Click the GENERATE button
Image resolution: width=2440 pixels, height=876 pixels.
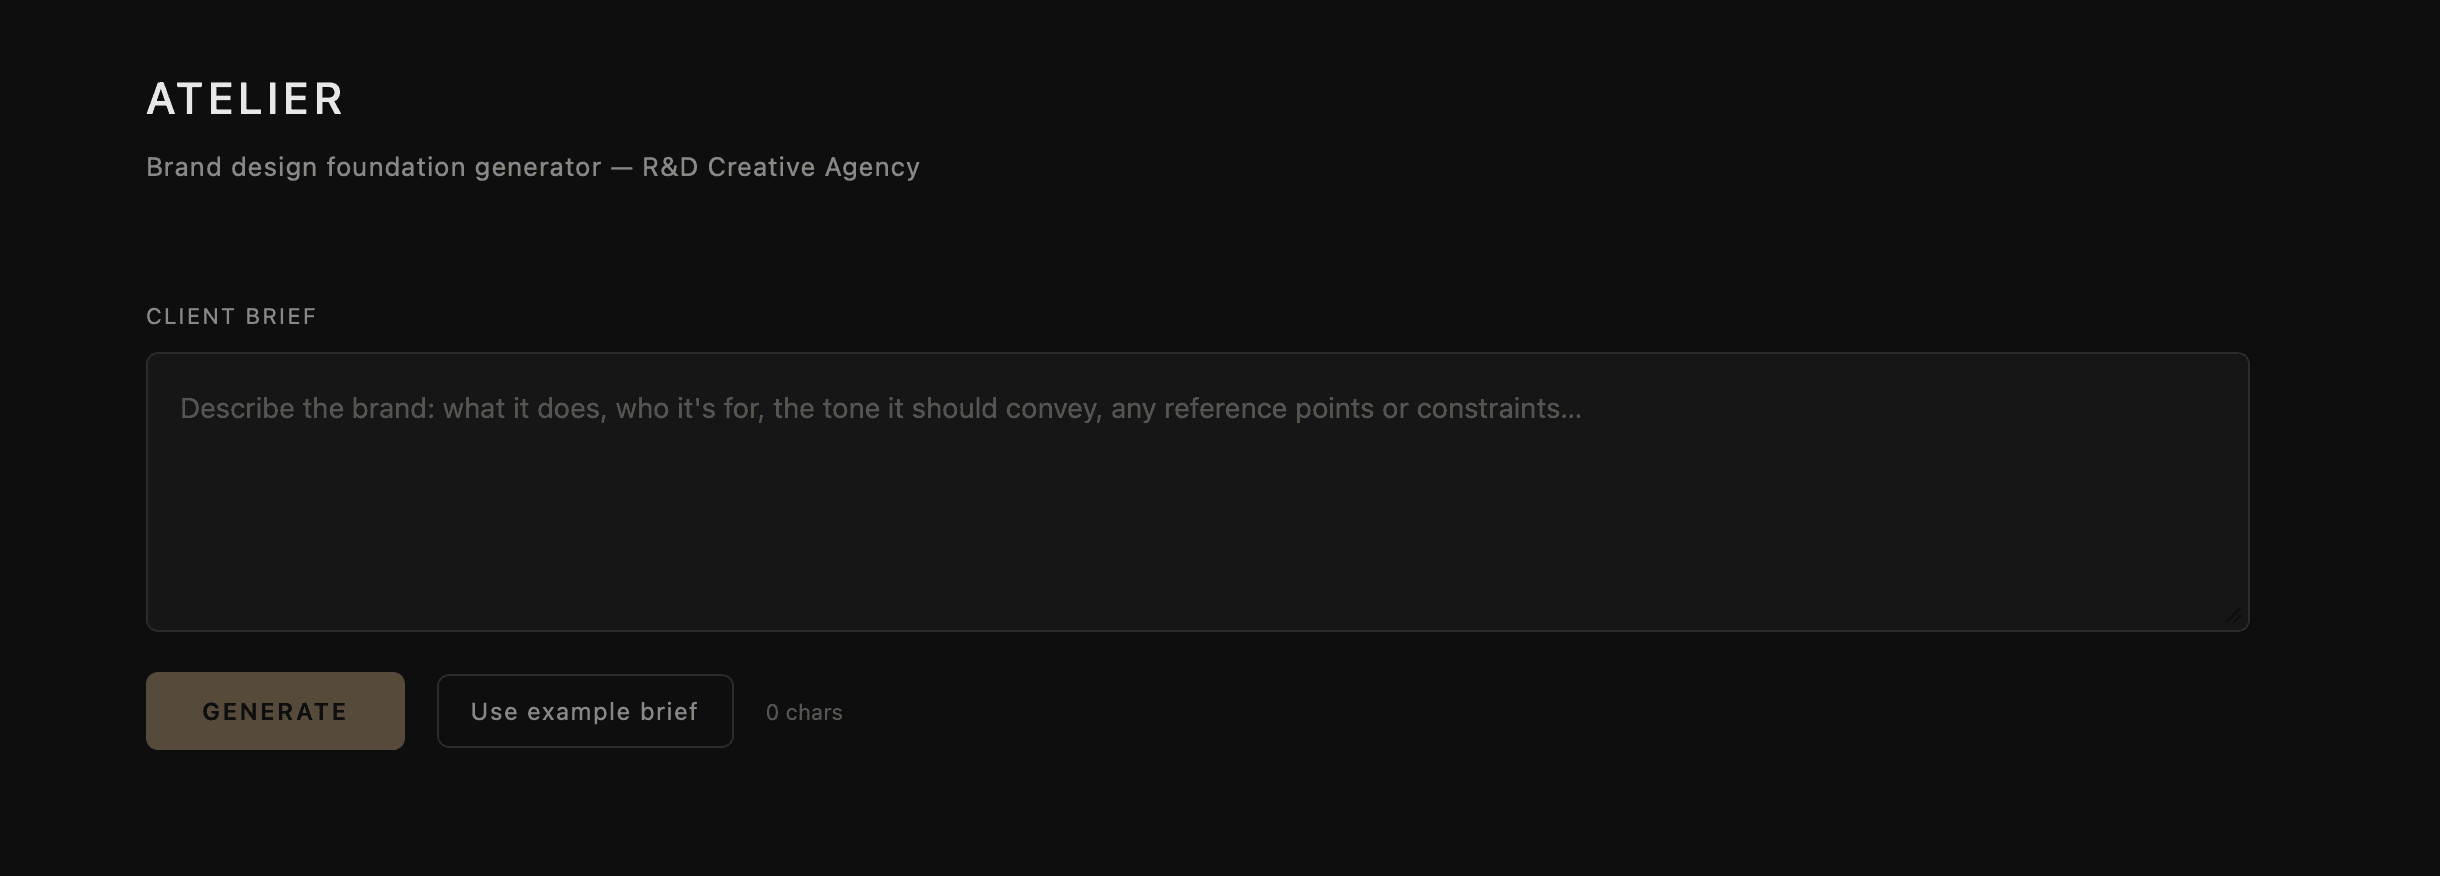point(275,711)
